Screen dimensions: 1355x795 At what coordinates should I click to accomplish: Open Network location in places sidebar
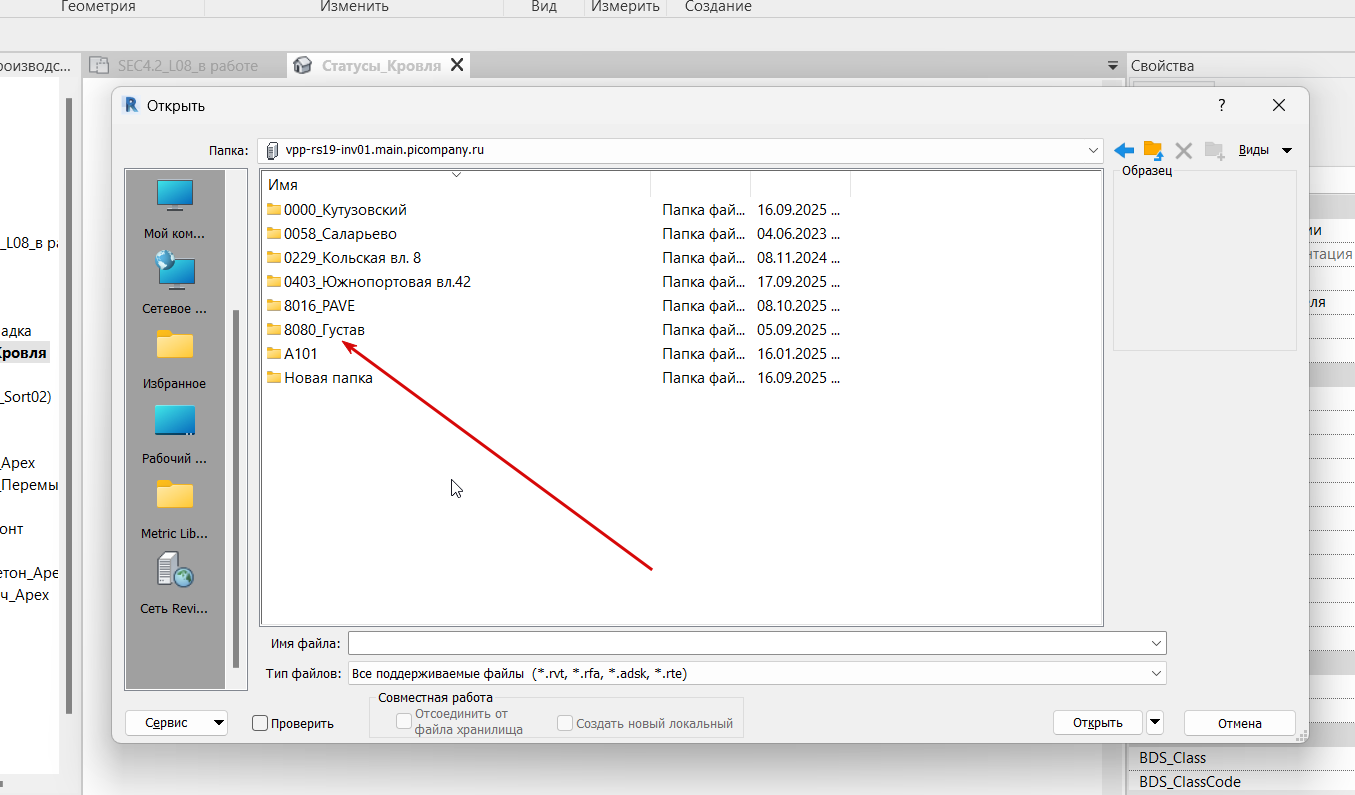pyautogui.click(x=174, y=284)
